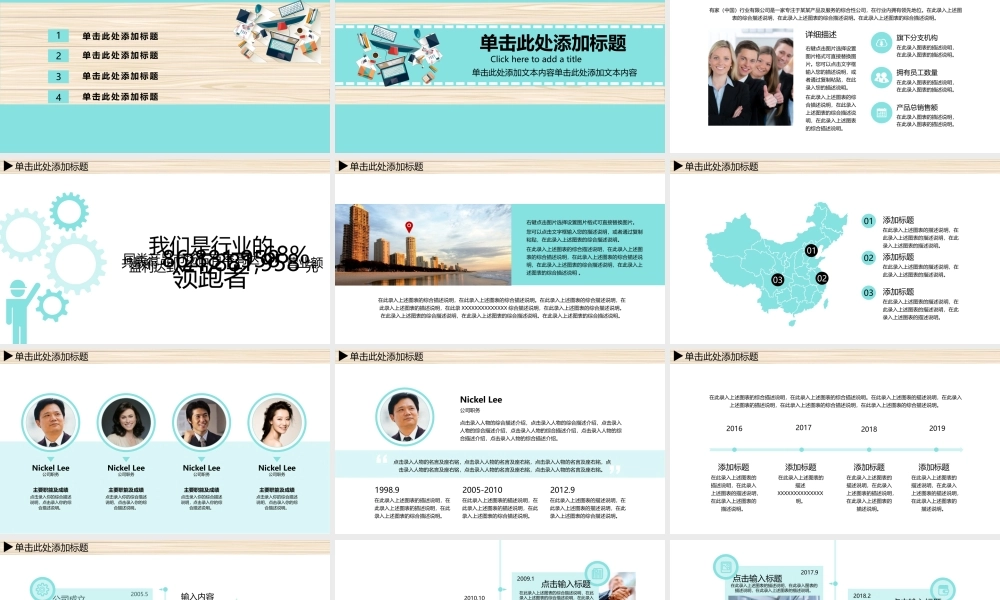Click the cloud download icon beside 旗下分支机构
Screen dimensions: 1000x600
882,43
